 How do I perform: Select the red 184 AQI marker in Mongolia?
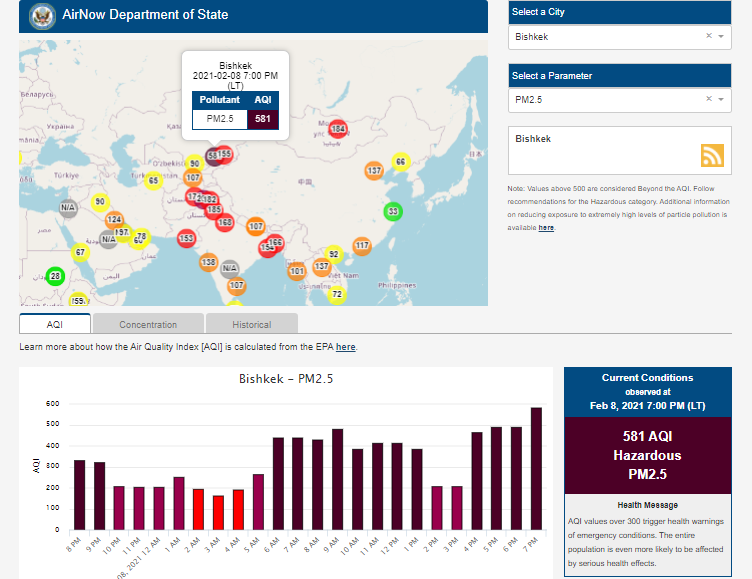338,129
